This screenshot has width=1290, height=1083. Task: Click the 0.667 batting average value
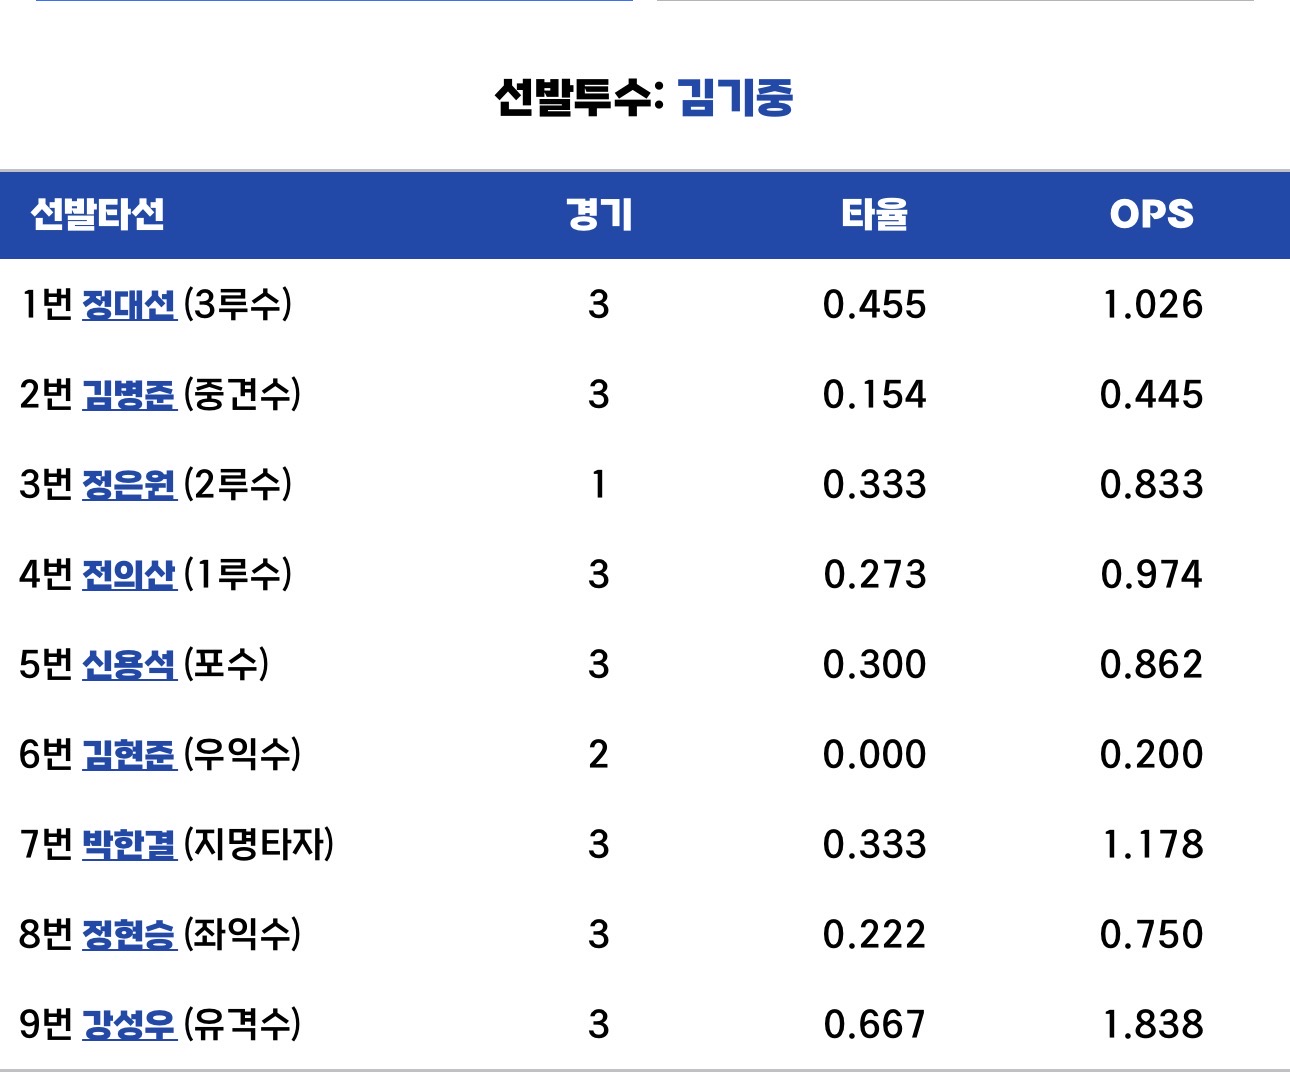875,1025
